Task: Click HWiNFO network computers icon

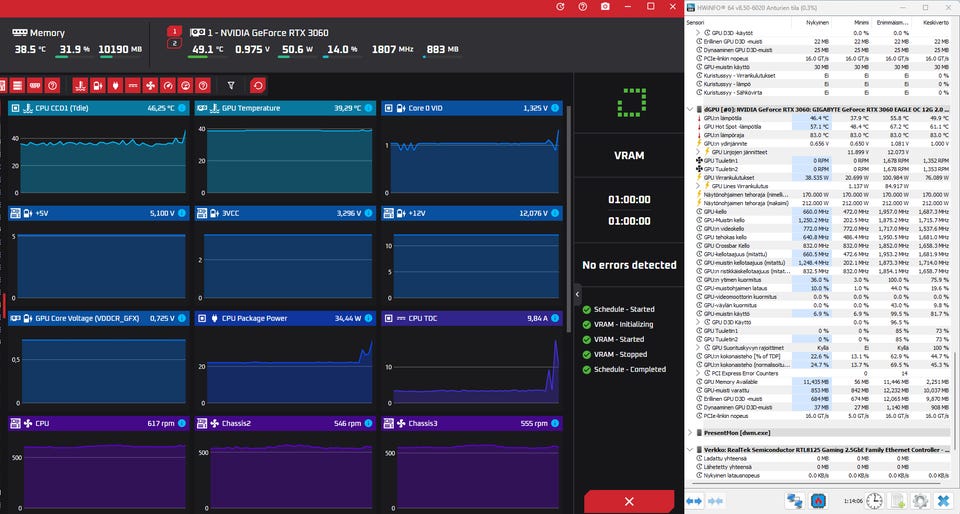Action: pos(795,501)
